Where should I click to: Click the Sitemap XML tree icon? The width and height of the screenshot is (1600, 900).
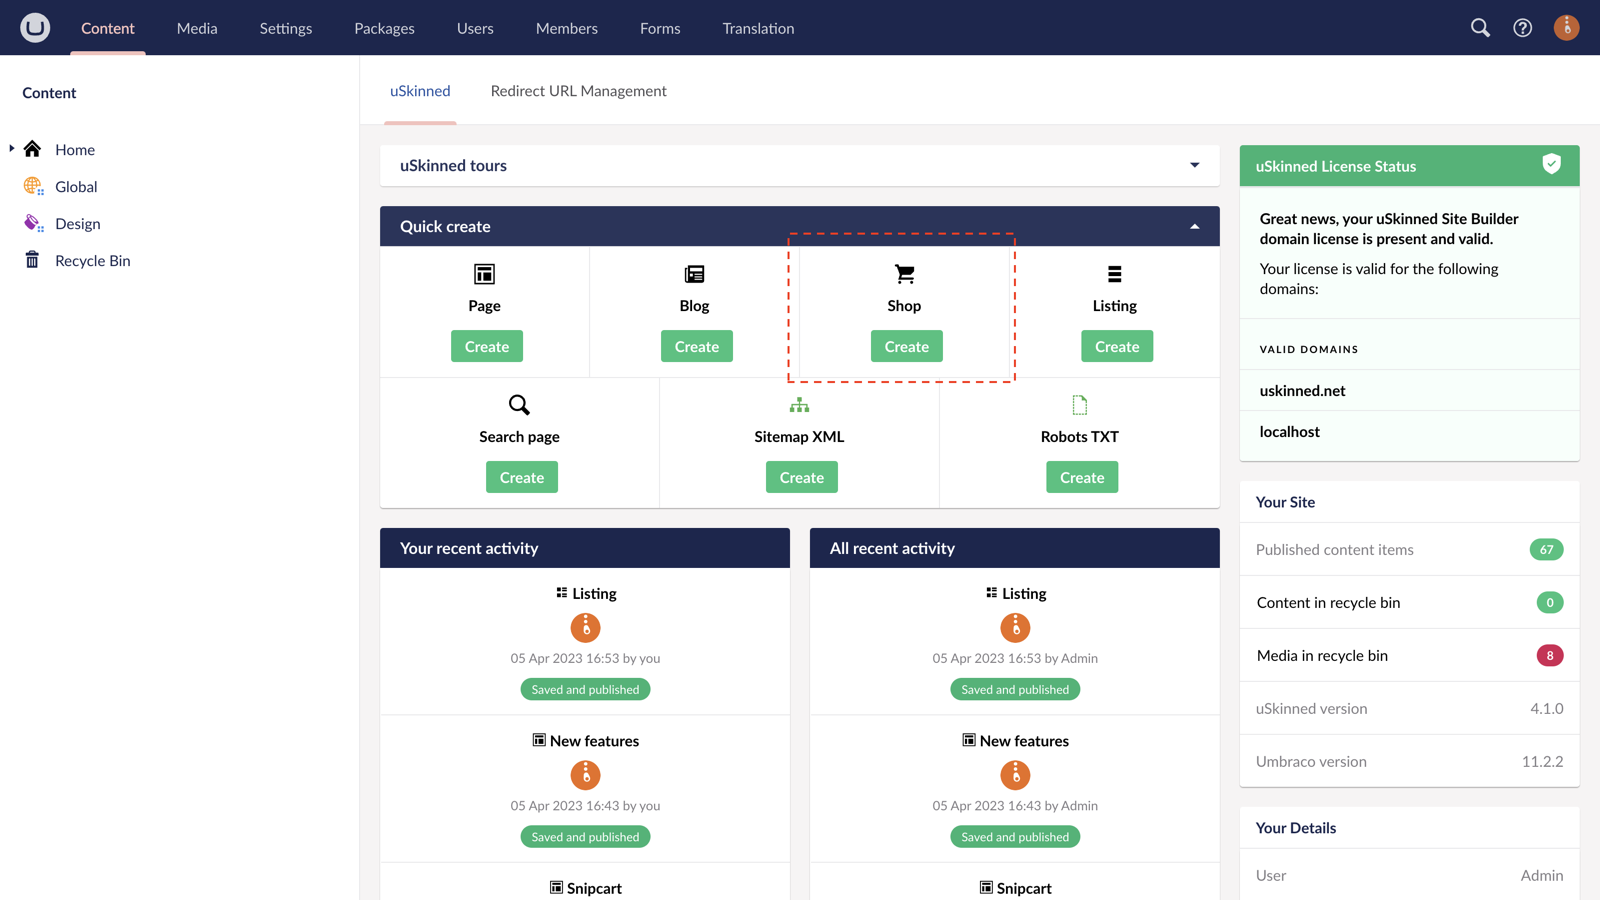tap(799, 405)
